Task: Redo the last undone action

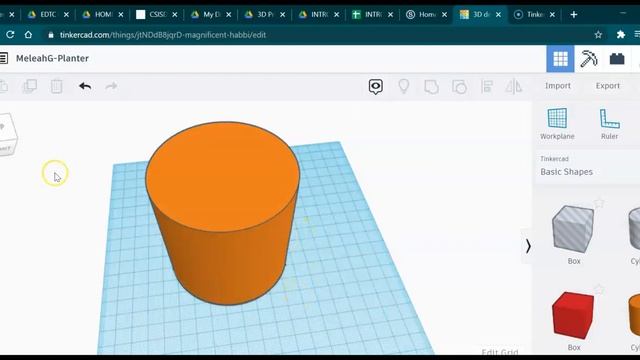Action: (x=111, y=86)
